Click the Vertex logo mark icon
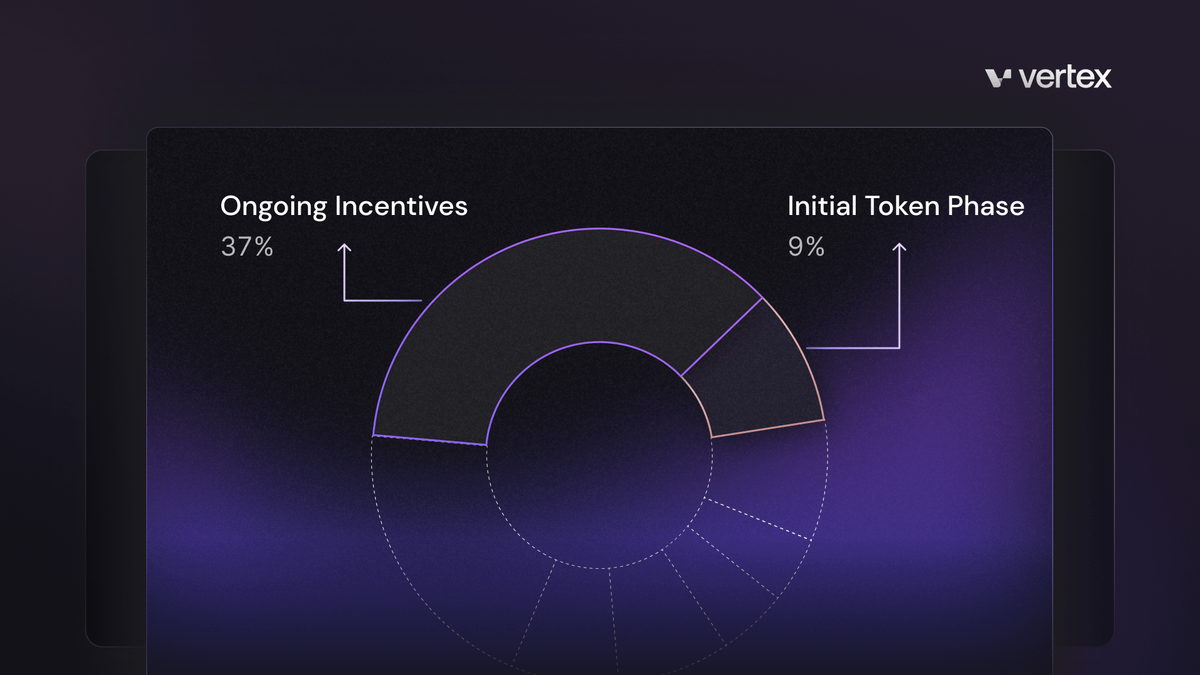1200x675 pixels. point(998,78)
